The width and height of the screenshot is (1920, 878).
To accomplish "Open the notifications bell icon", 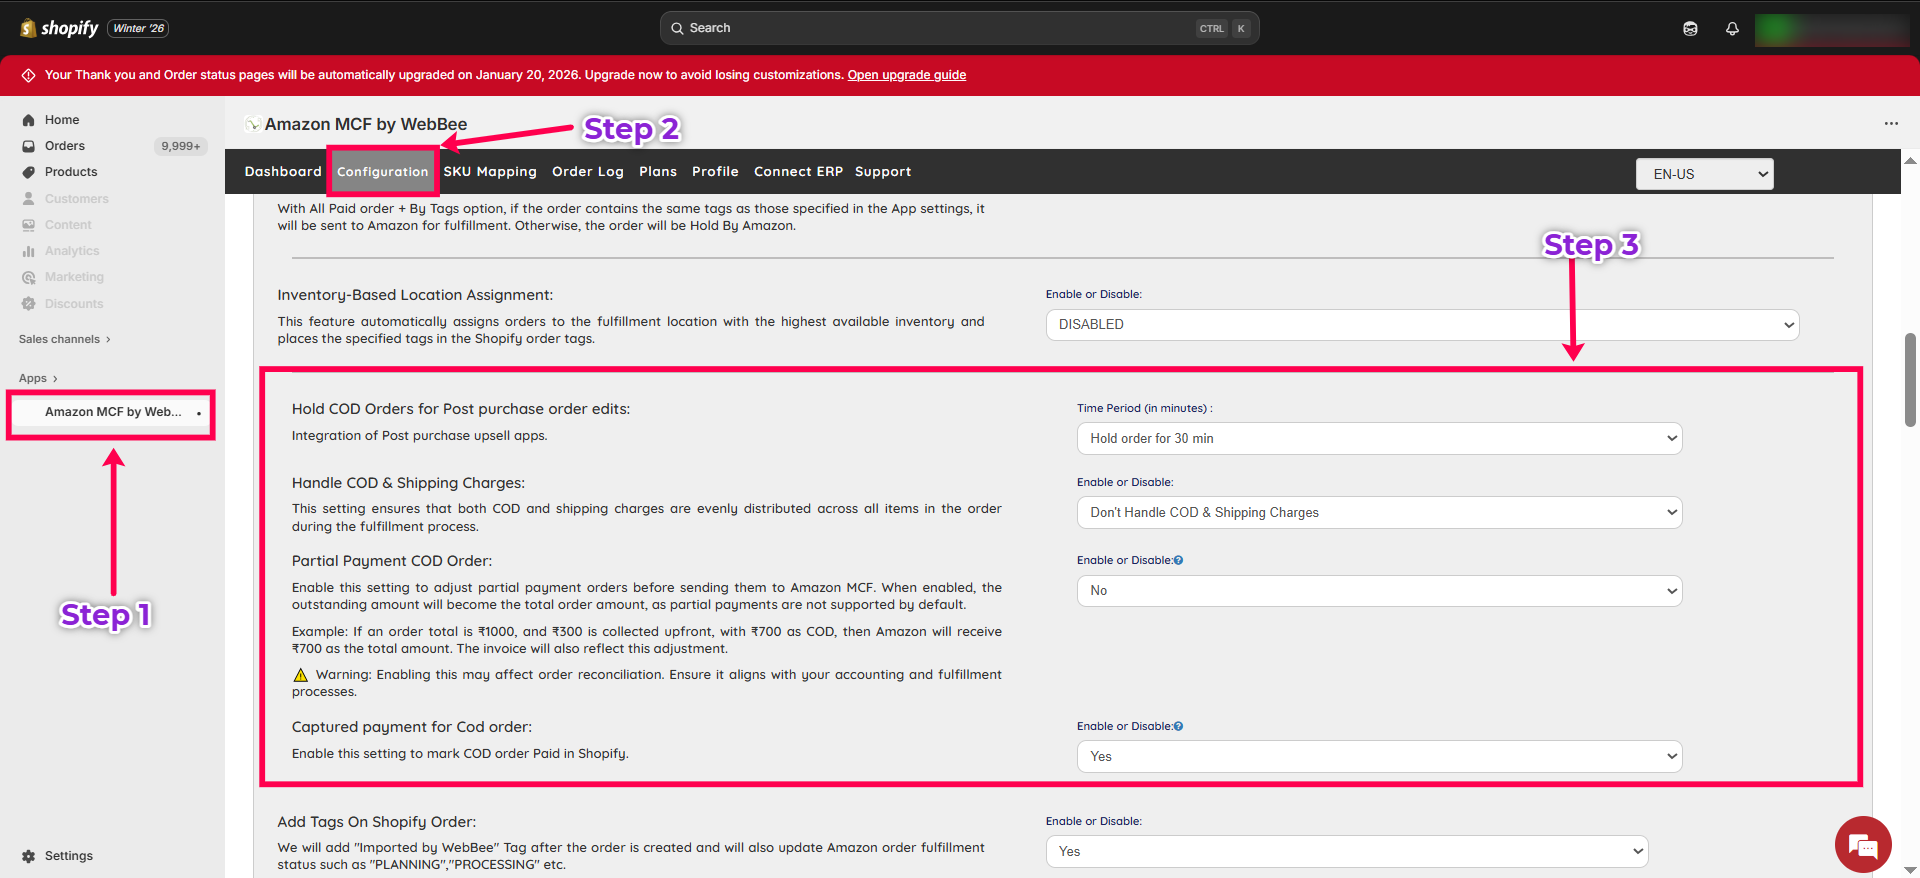I will point(1732,29).
